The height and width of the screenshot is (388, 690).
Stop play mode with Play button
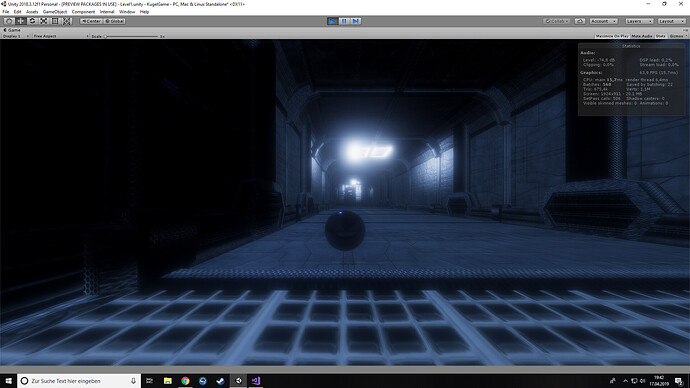pos(332,21)
